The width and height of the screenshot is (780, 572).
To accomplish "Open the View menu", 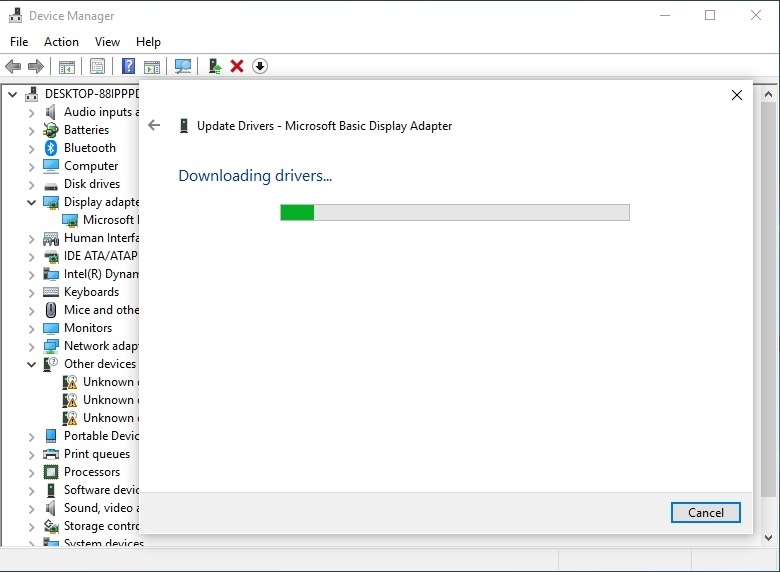I will point(107,42).
